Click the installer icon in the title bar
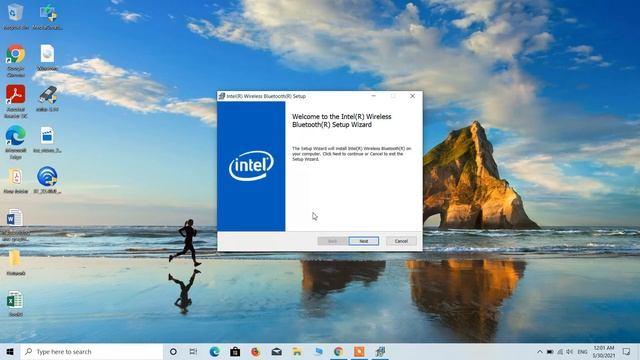 click(222, 96)
